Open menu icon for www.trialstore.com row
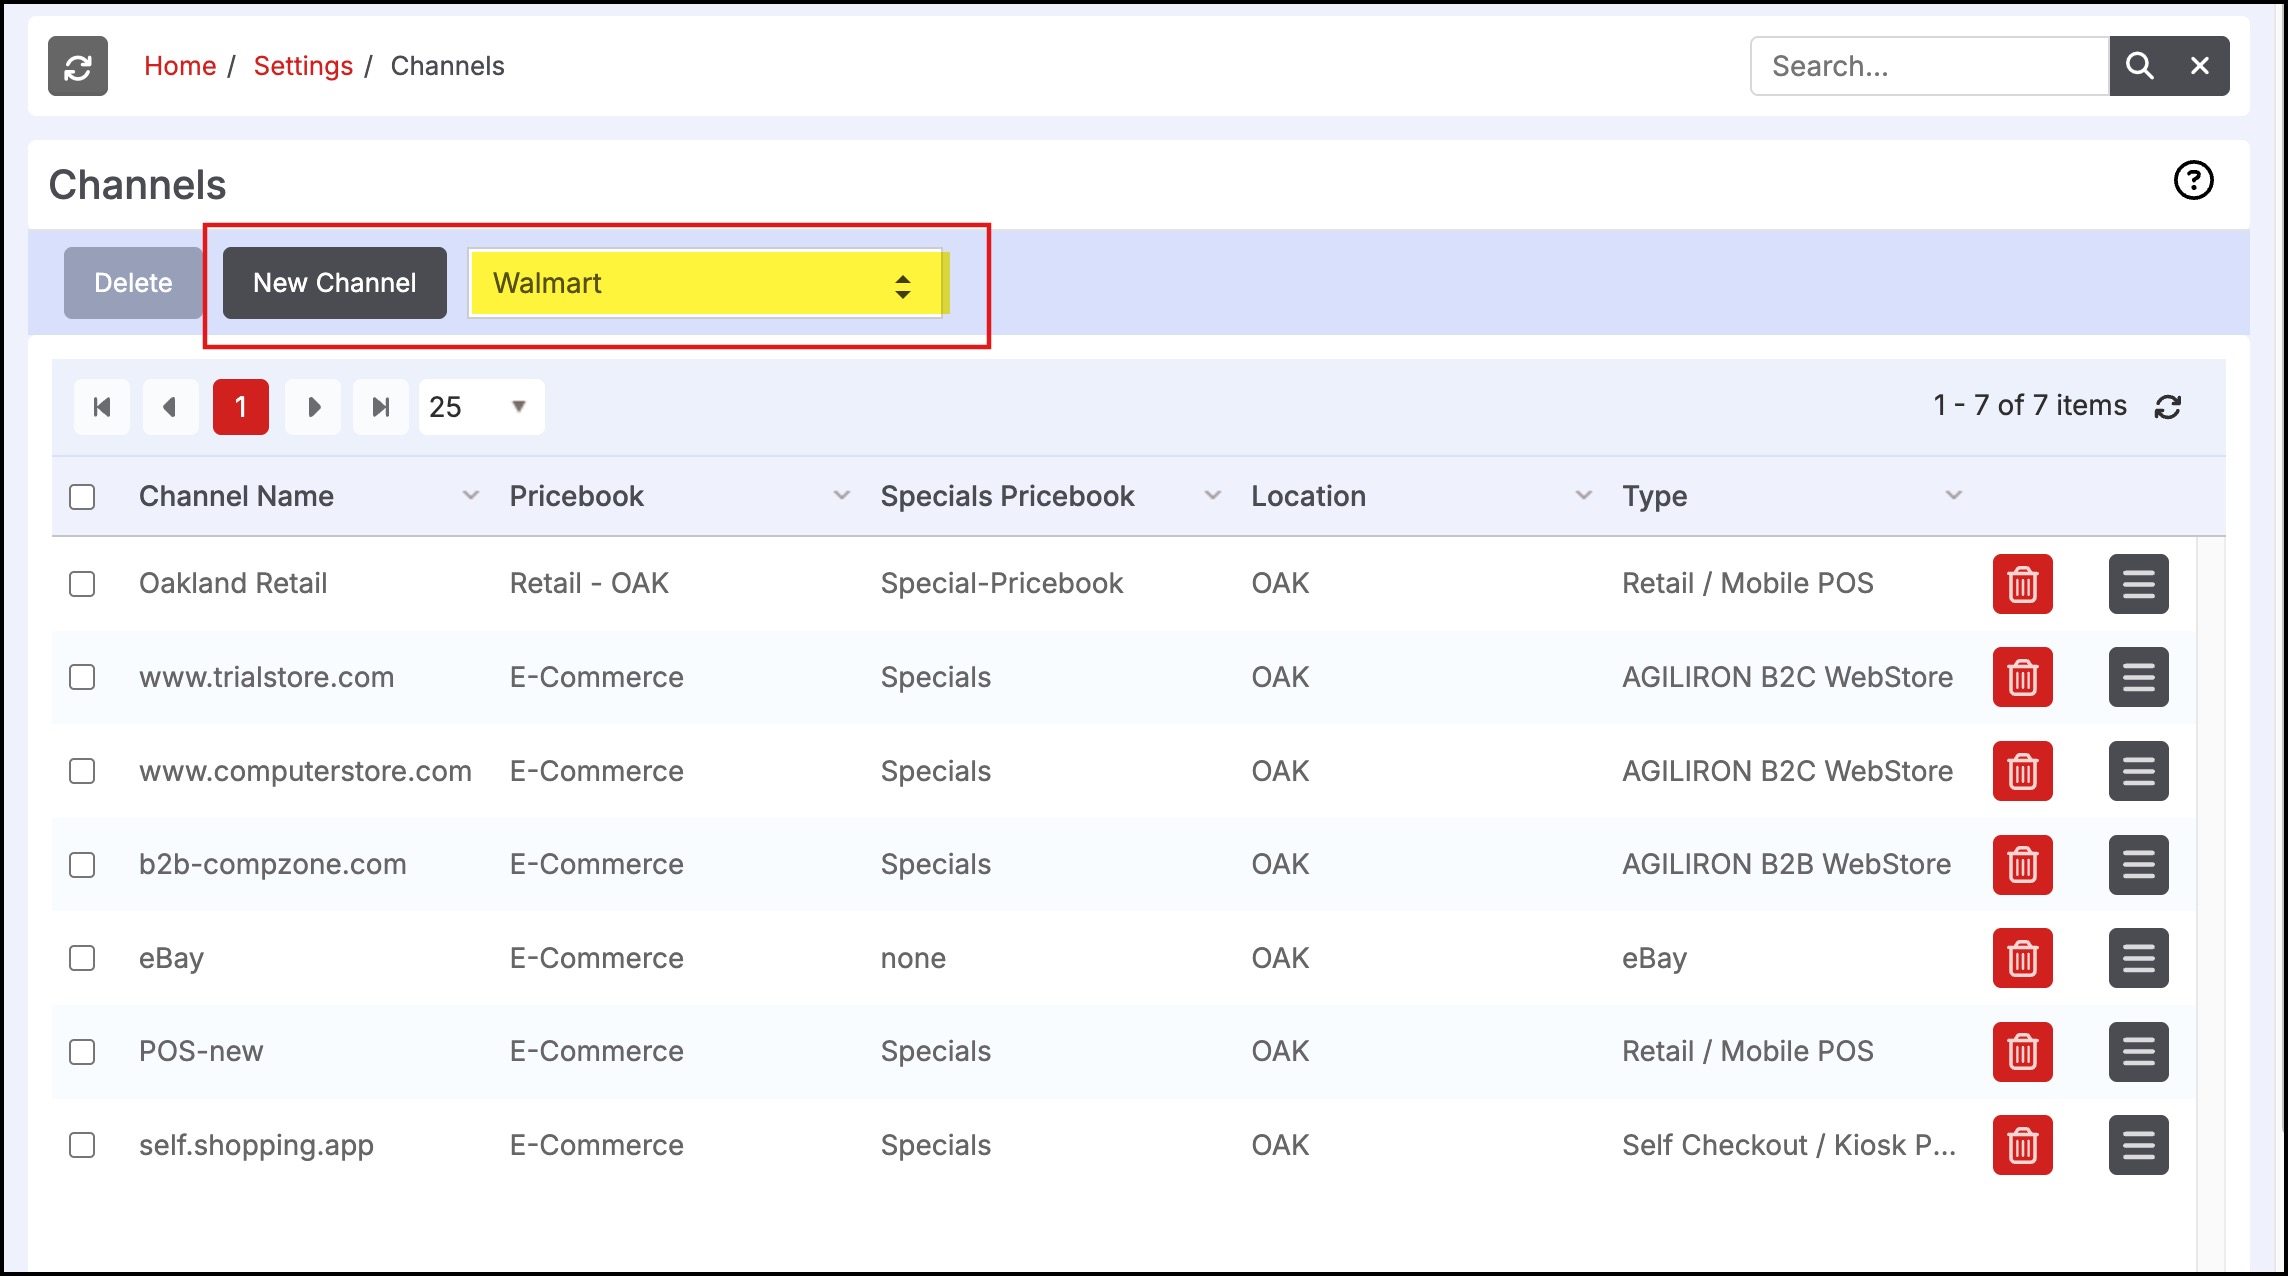Image resolution: width=2288 pixels, height=1276 pixels. click(2139, 677)
